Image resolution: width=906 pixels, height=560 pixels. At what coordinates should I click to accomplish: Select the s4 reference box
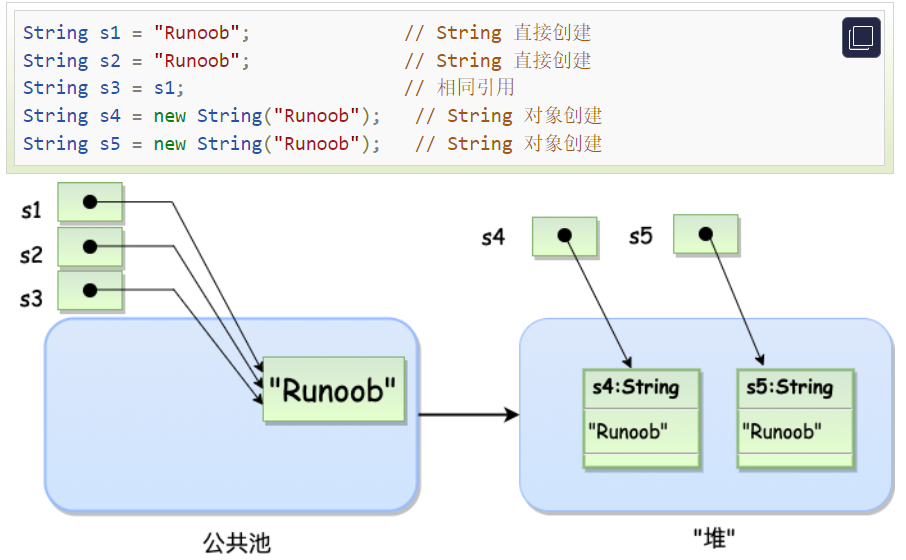click(x=564, y=237)
